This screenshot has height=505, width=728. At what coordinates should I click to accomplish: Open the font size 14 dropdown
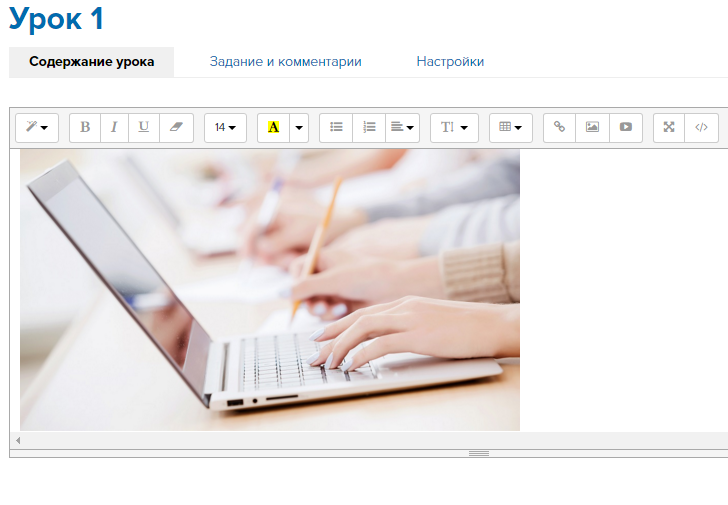pos(225,127)
